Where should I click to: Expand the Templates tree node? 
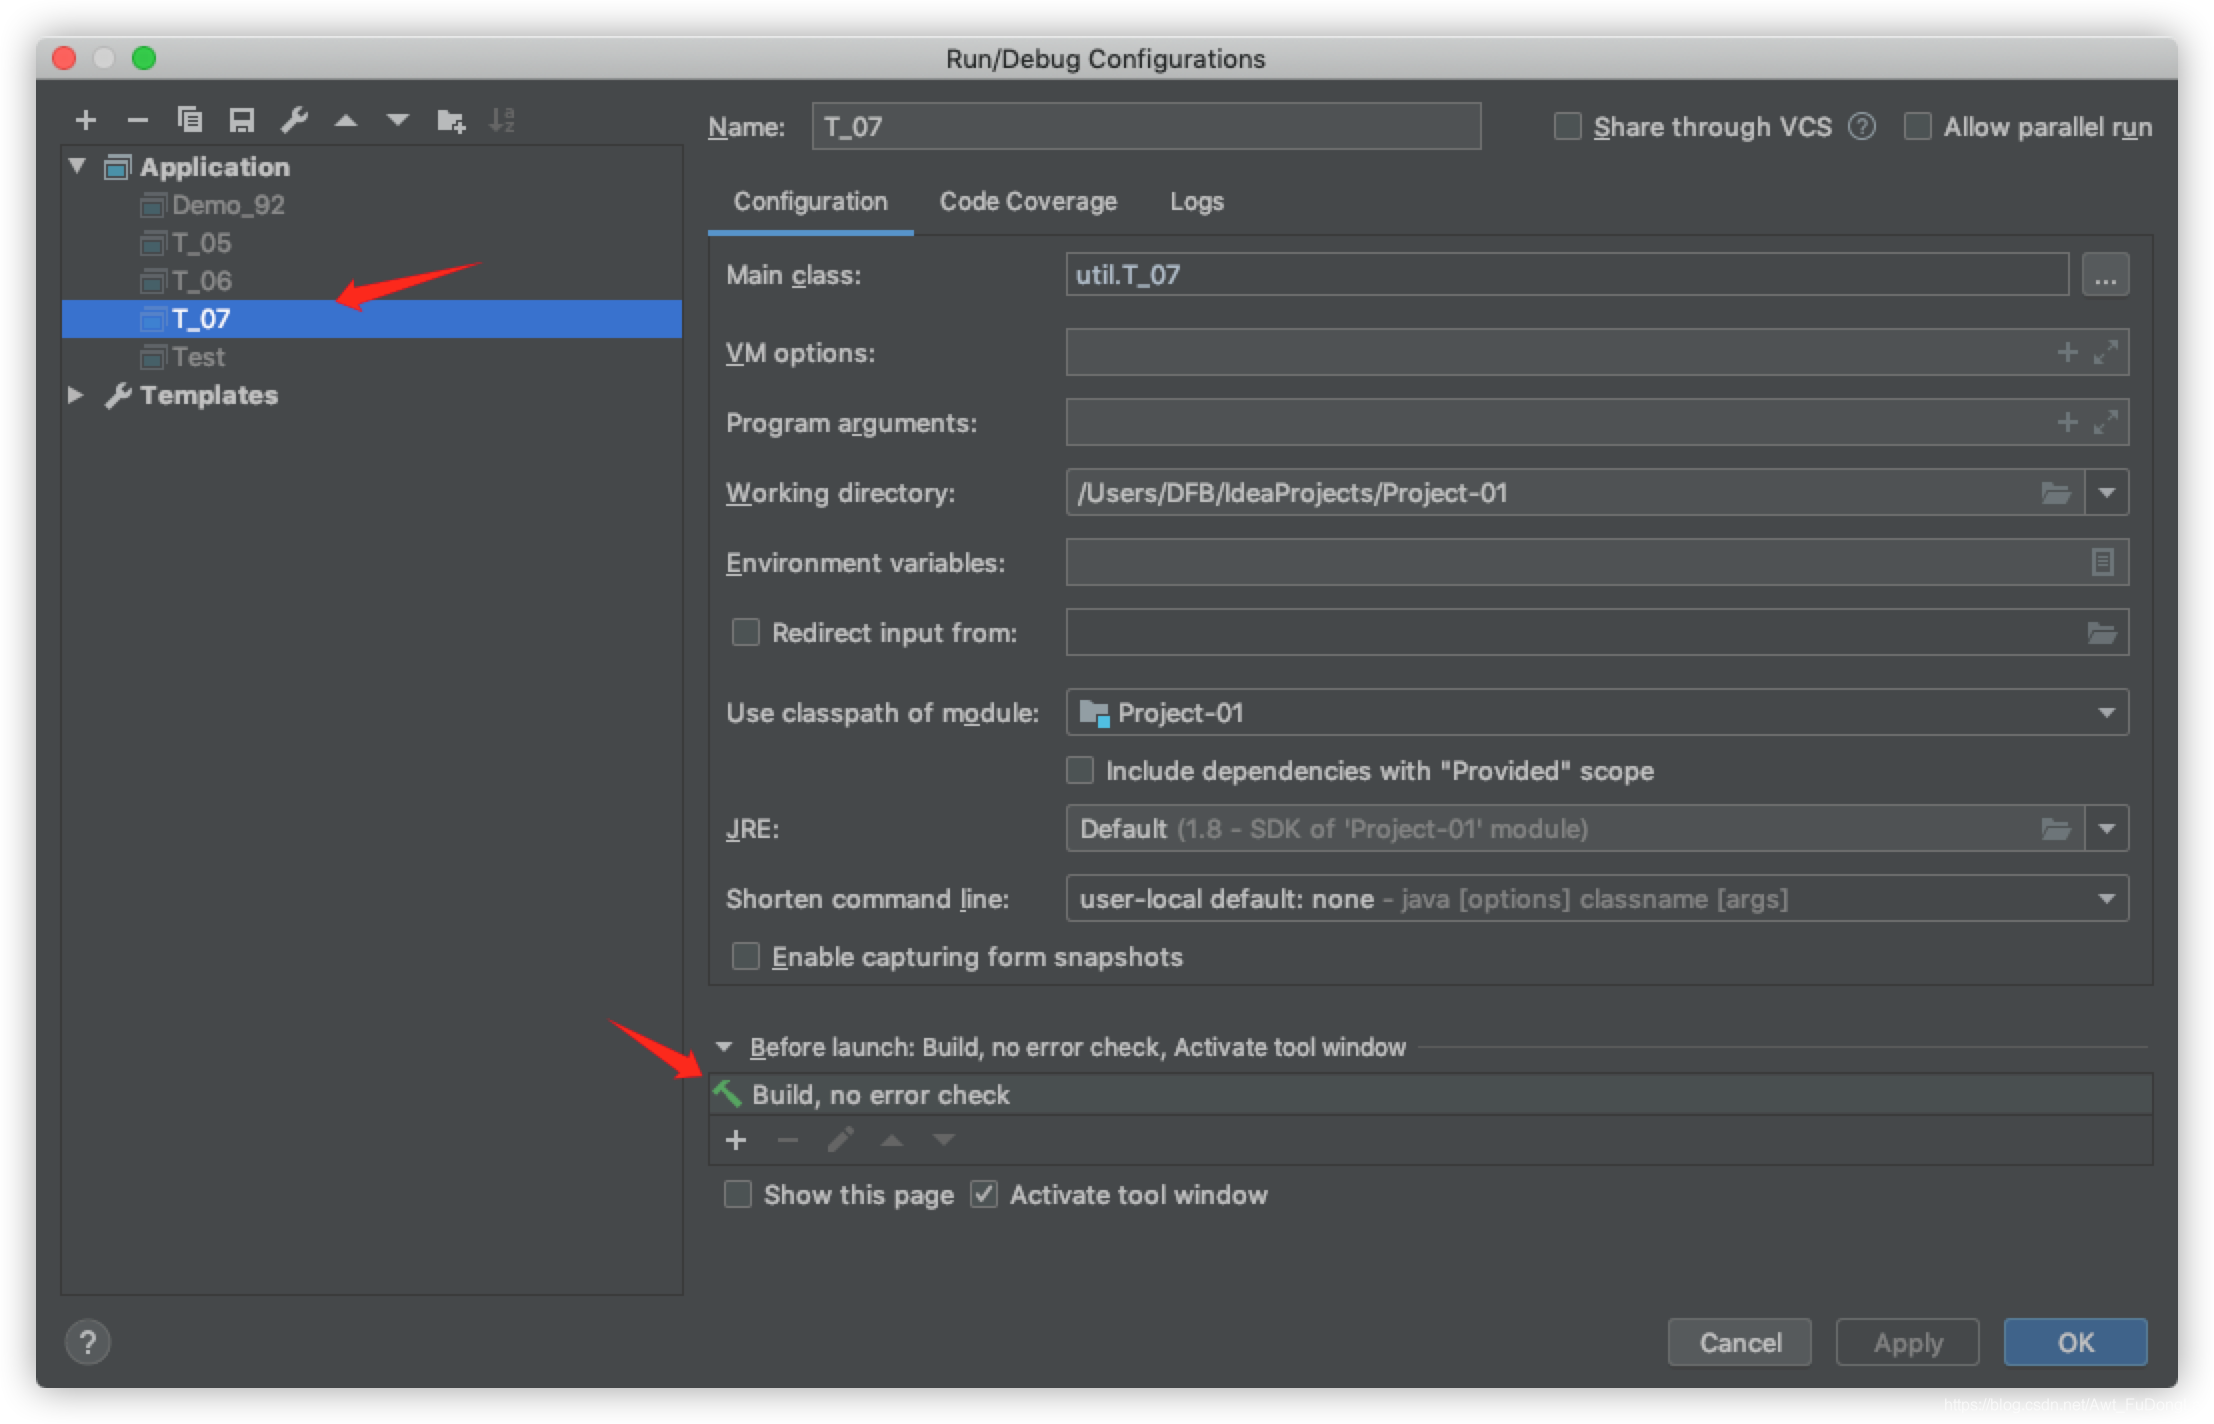click(76, 395)
